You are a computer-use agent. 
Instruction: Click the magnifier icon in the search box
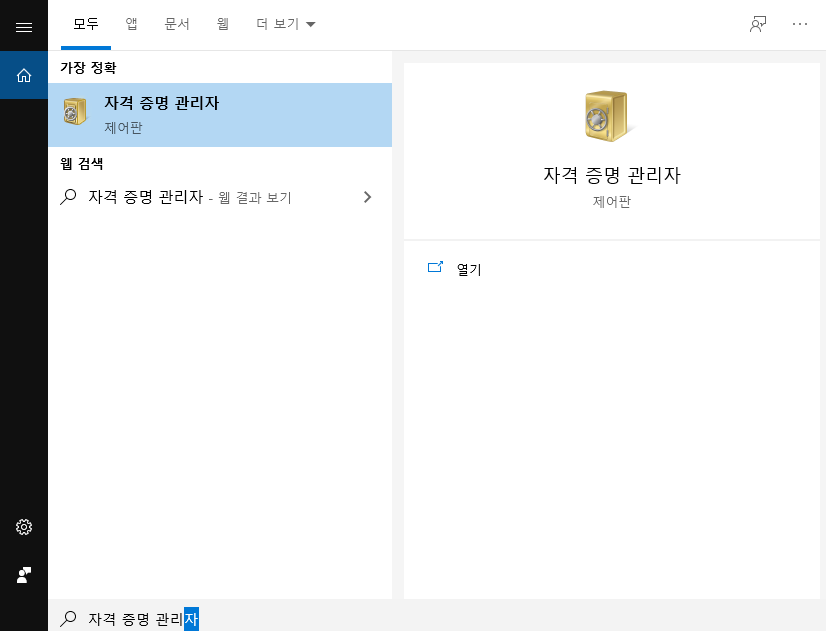pos(68,618)
